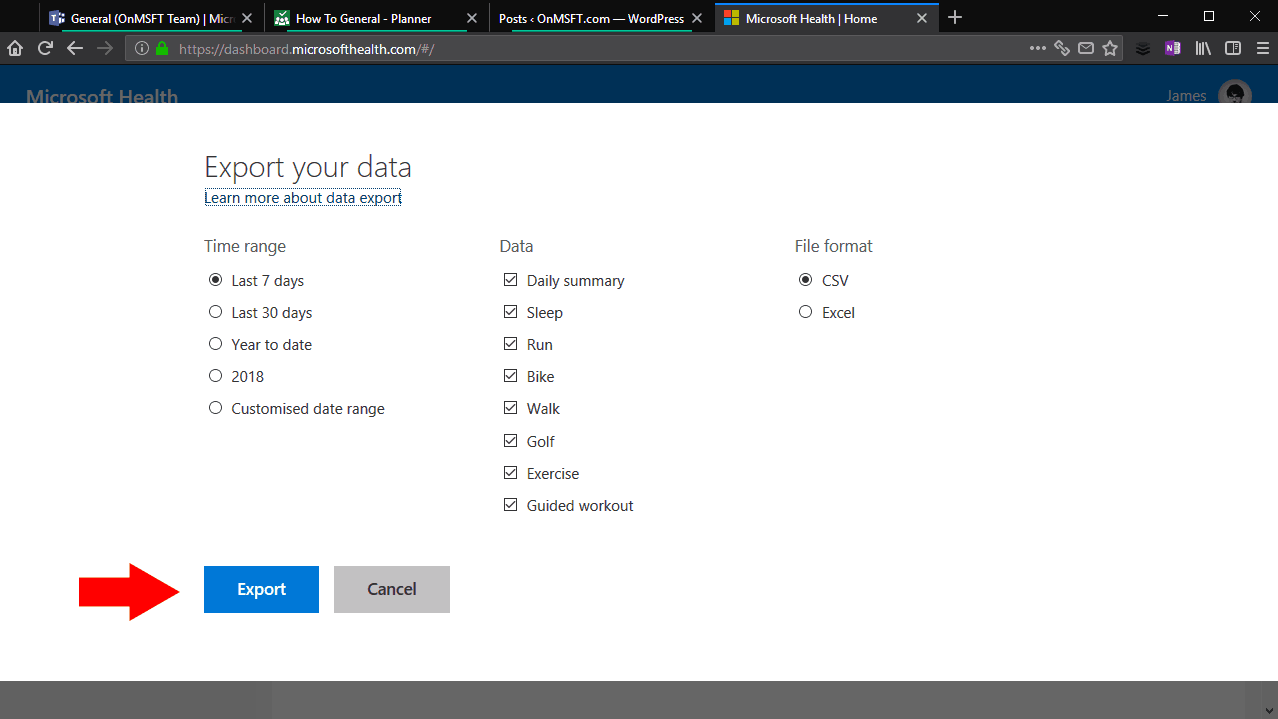1278x719 pixels.
Task: Click the green padlock security icon
Action: (x=162, y=48)
